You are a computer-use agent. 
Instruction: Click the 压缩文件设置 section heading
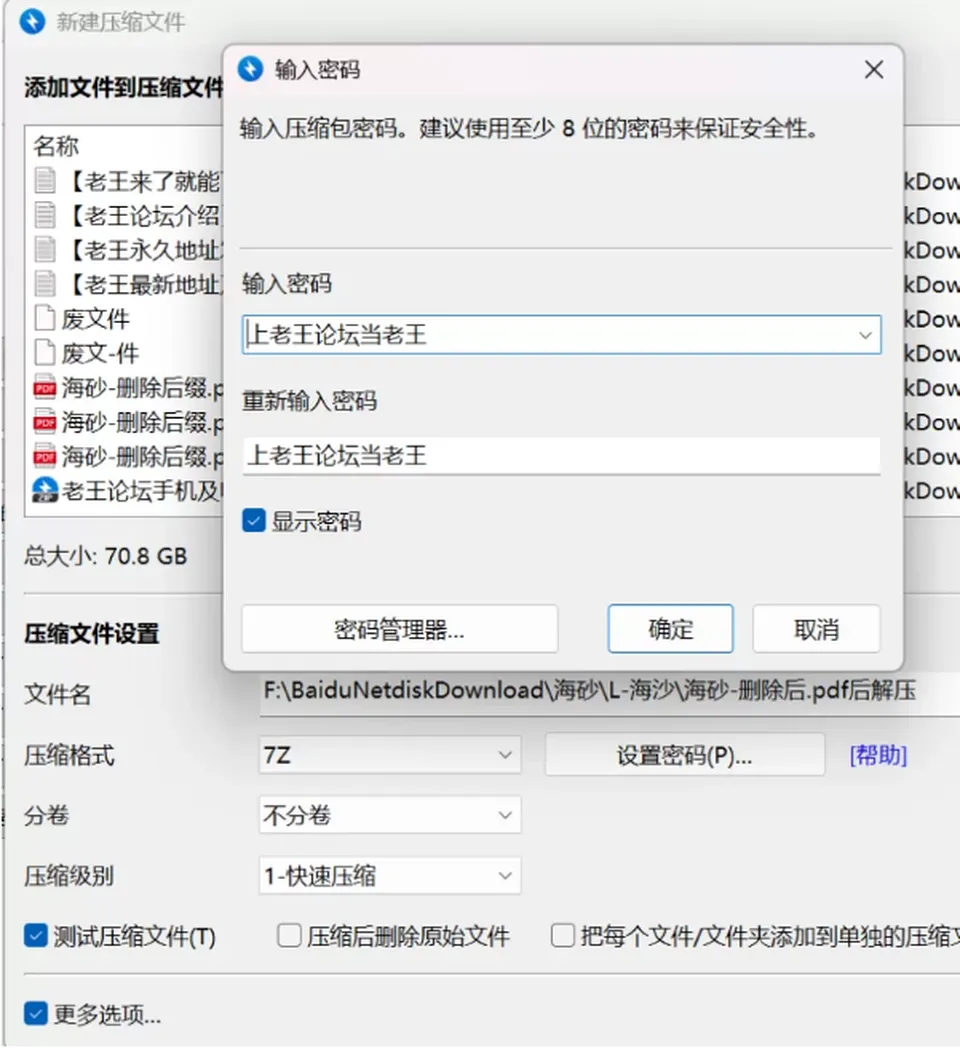click(92, 633)
